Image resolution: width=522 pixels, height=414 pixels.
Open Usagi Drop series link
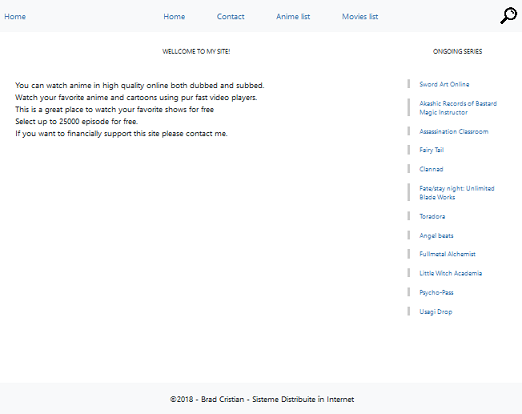[x=436, y=312]
